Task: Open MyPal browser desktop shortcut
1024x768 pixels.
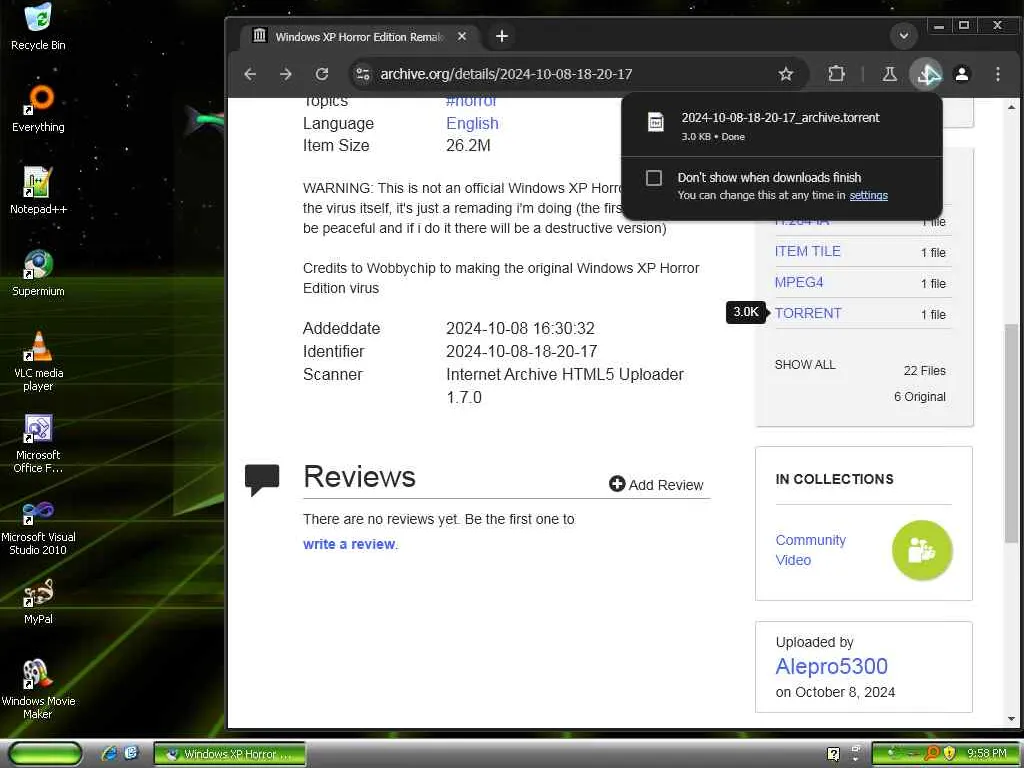Action: tap(38, 601)
